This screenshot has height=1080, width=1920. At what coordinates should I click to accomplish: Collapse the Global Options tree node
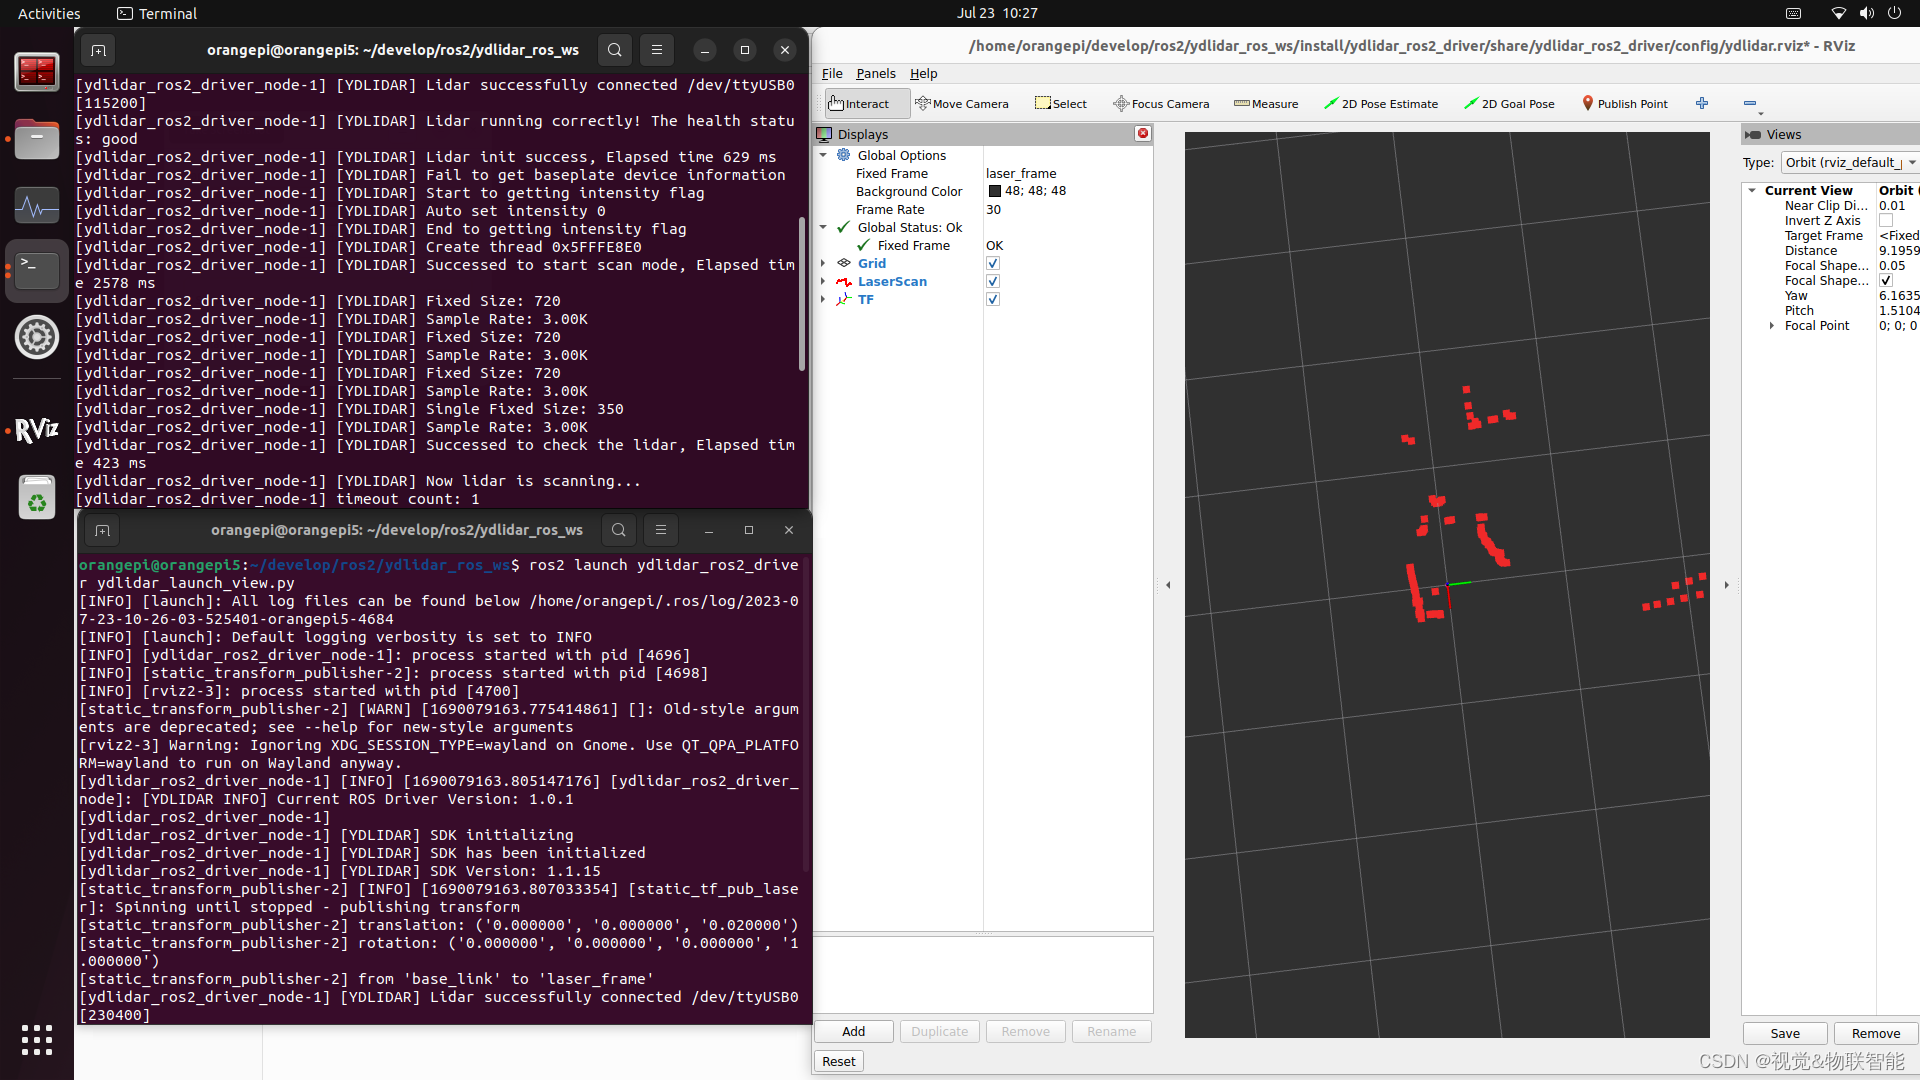(x=824, y=155)
